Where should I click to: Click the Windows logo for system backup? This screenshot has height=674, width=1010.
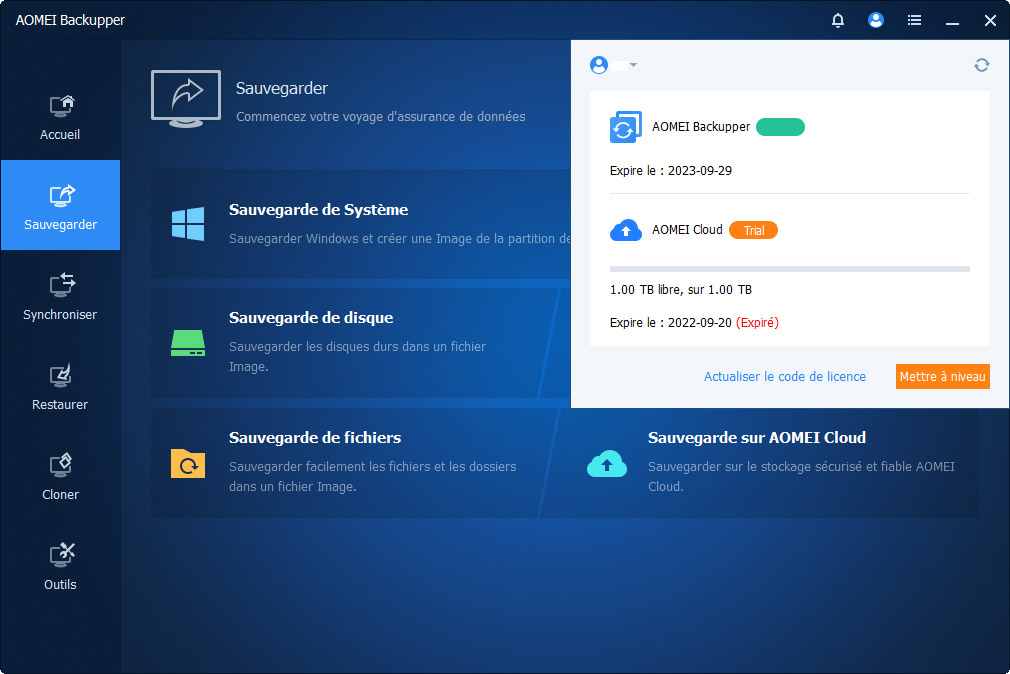188,224
